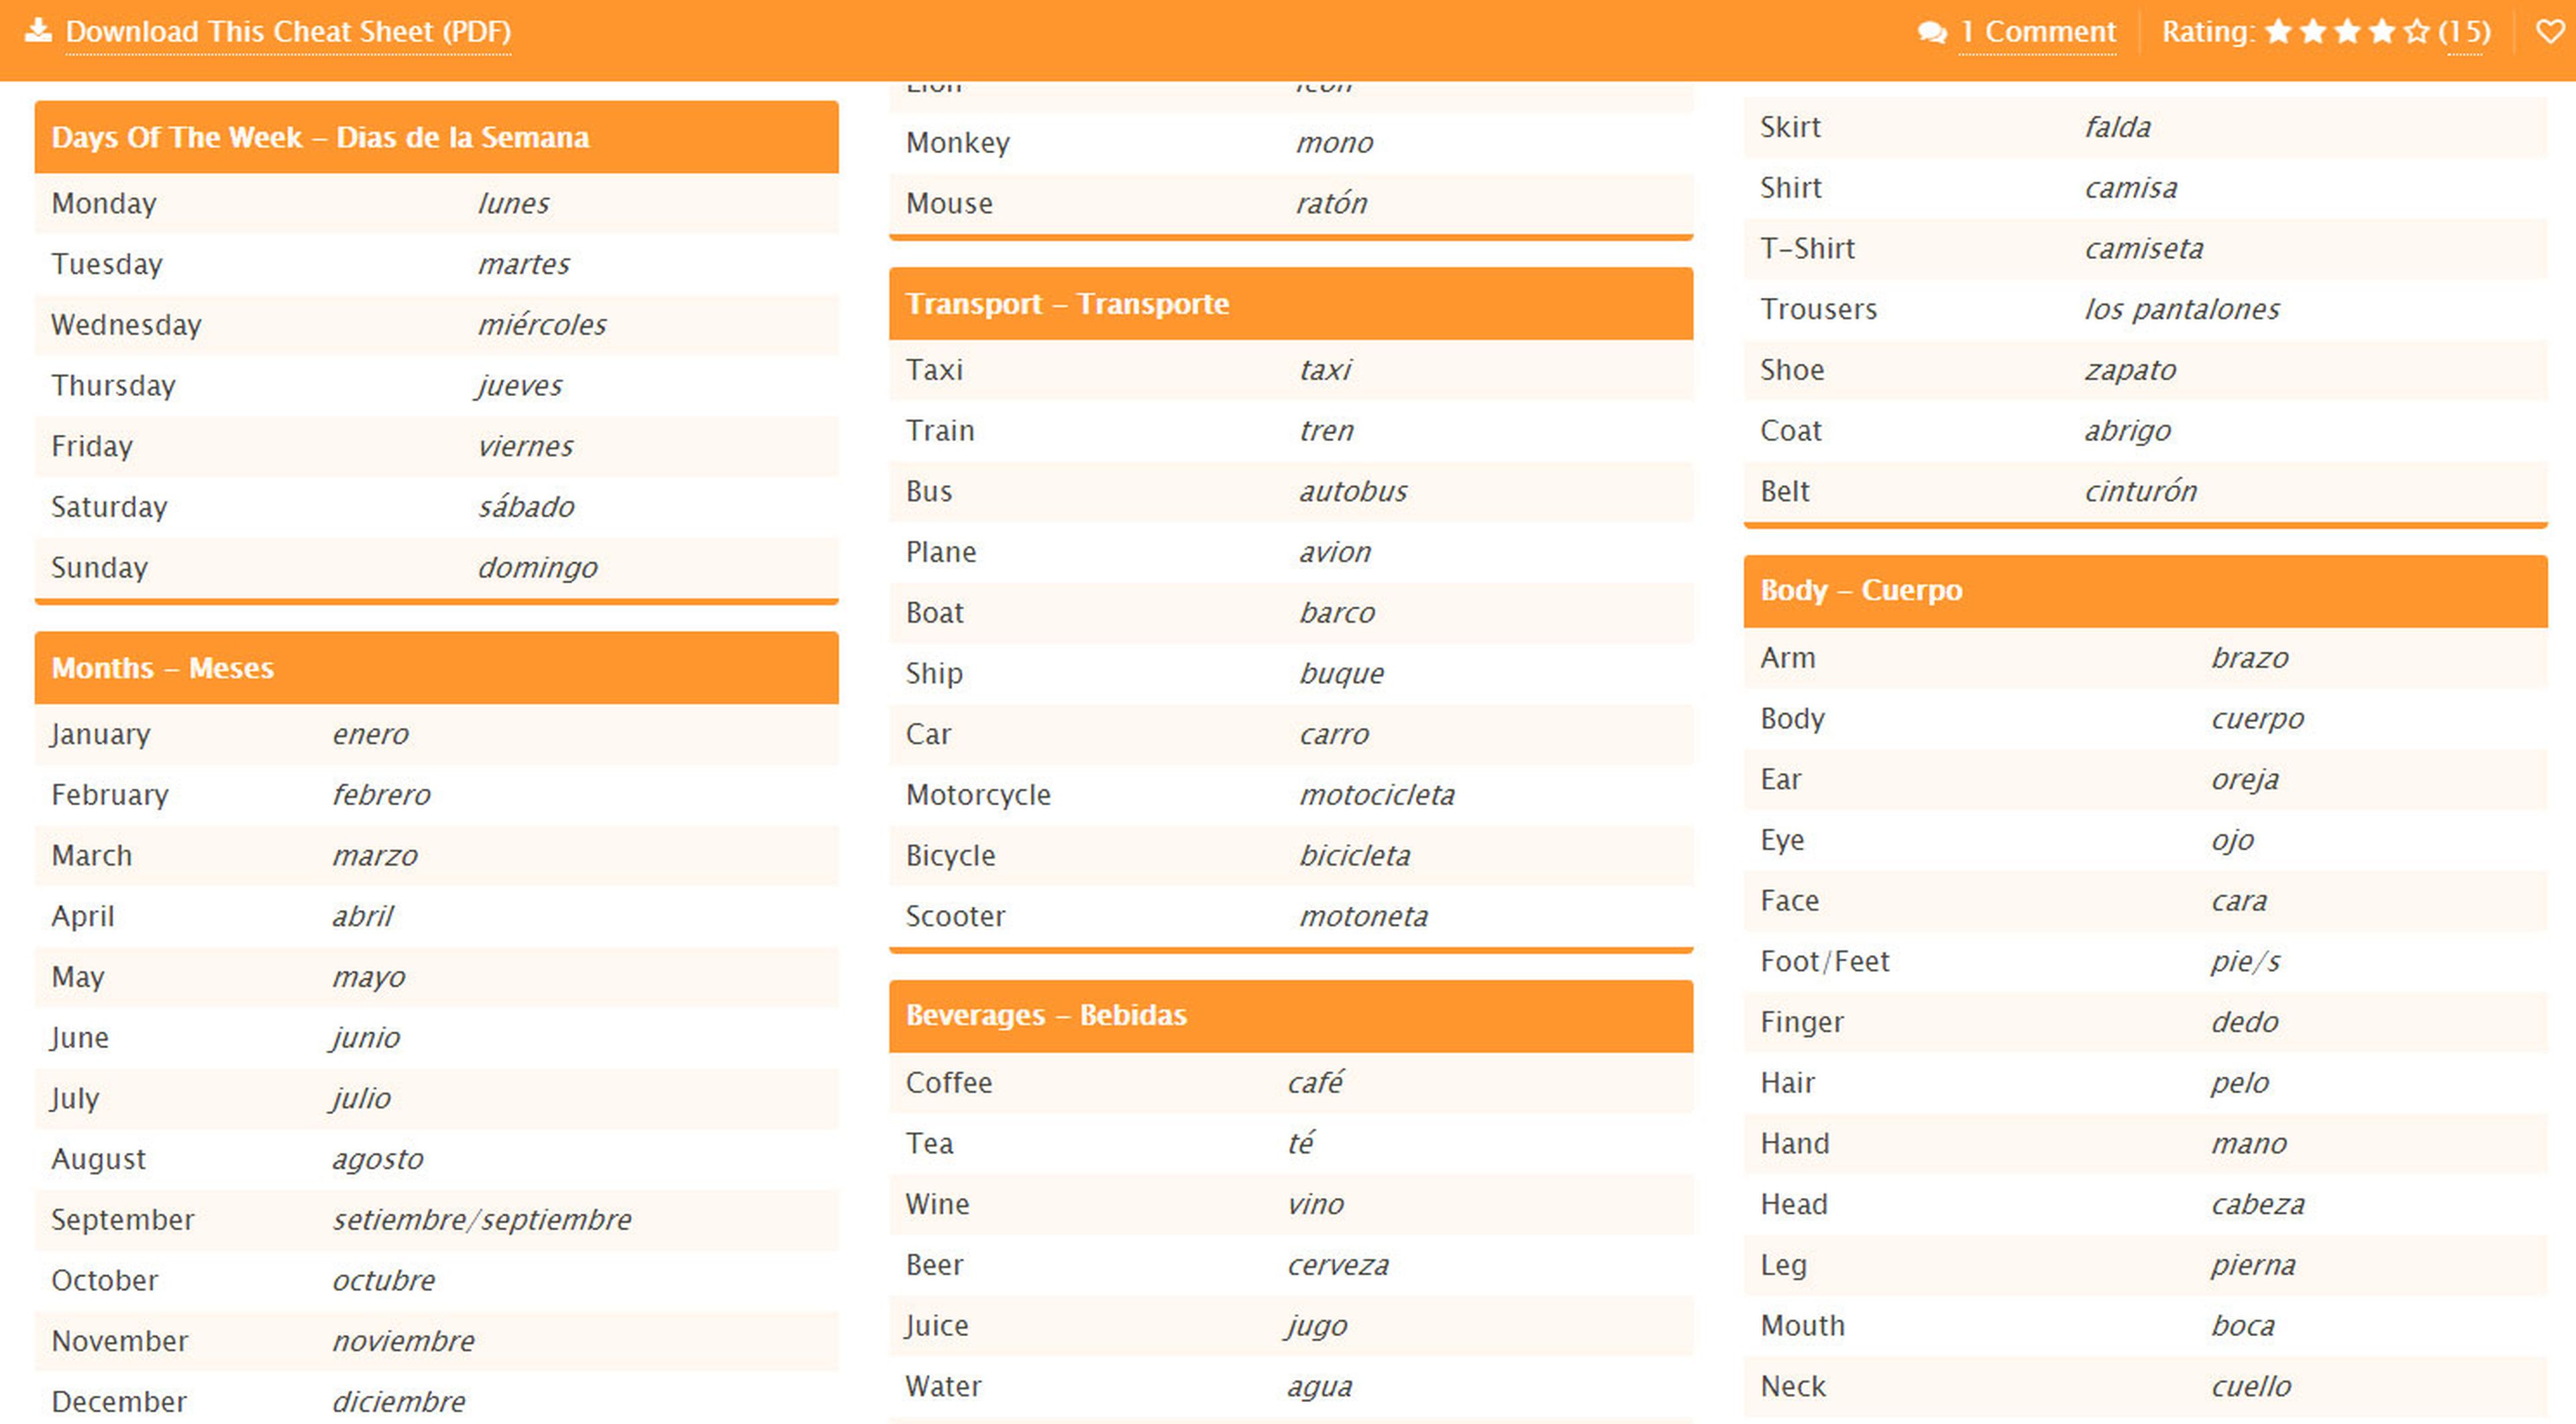Open Download This Cheat Sheet (PDF) link
This screenshot has width=2576, height=1424.
[x=288, y=32]
